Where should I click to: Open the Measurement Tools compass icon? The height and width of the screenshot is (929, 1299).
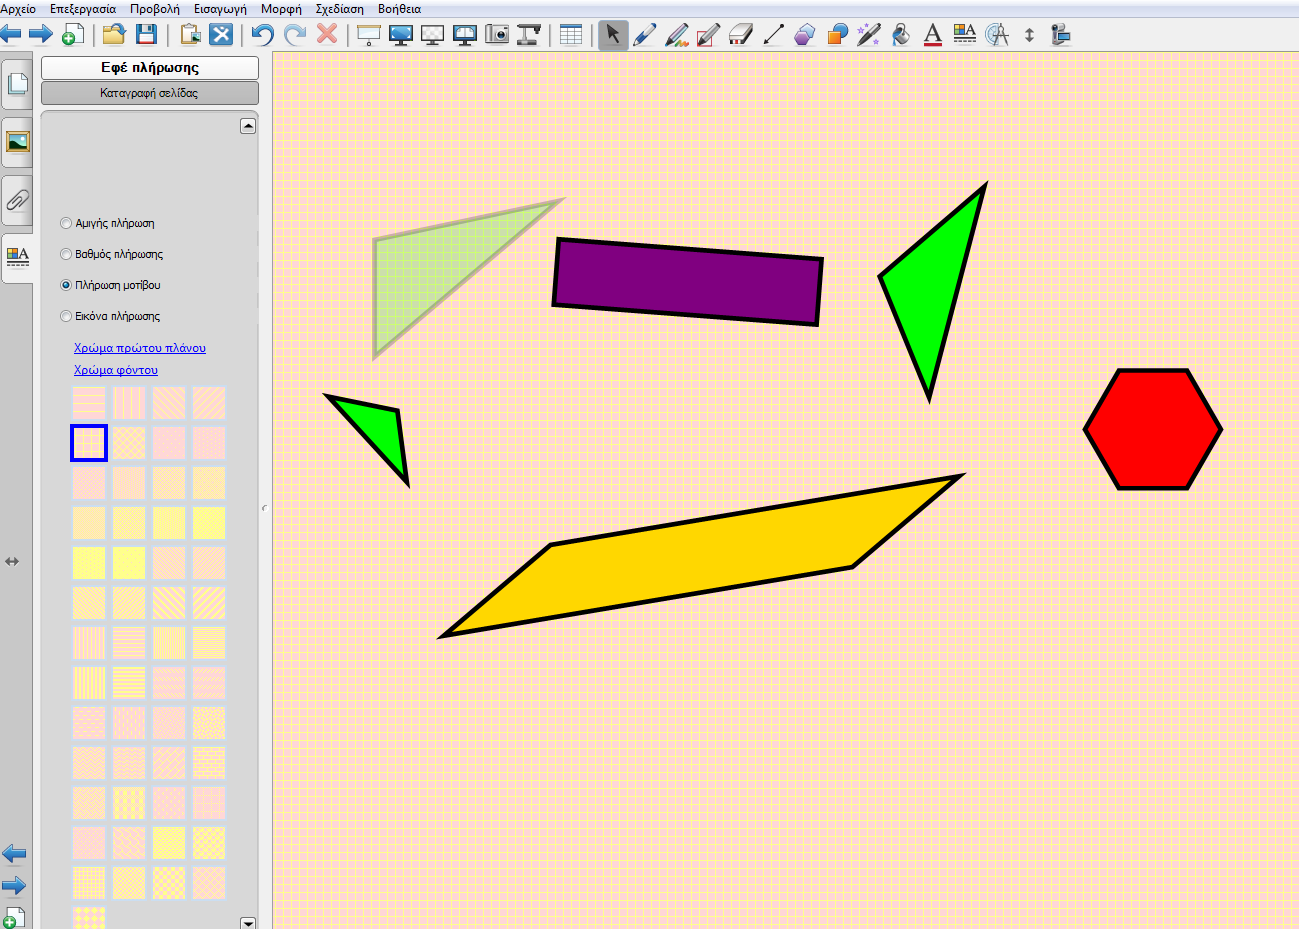click(x=997, y=35)
